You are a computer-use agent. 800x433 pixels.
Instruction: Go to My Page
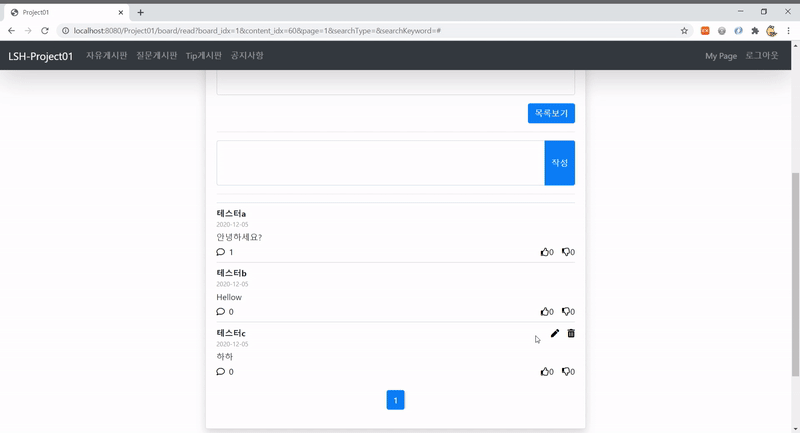pos(721,56)
